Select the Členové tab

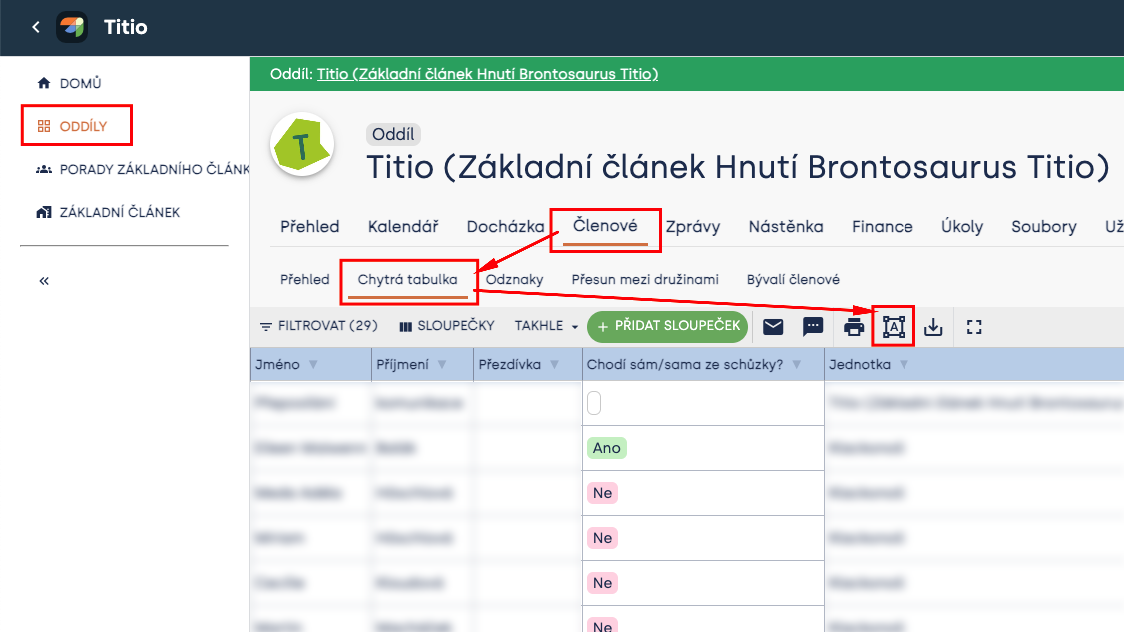click(x=605, y=226)
